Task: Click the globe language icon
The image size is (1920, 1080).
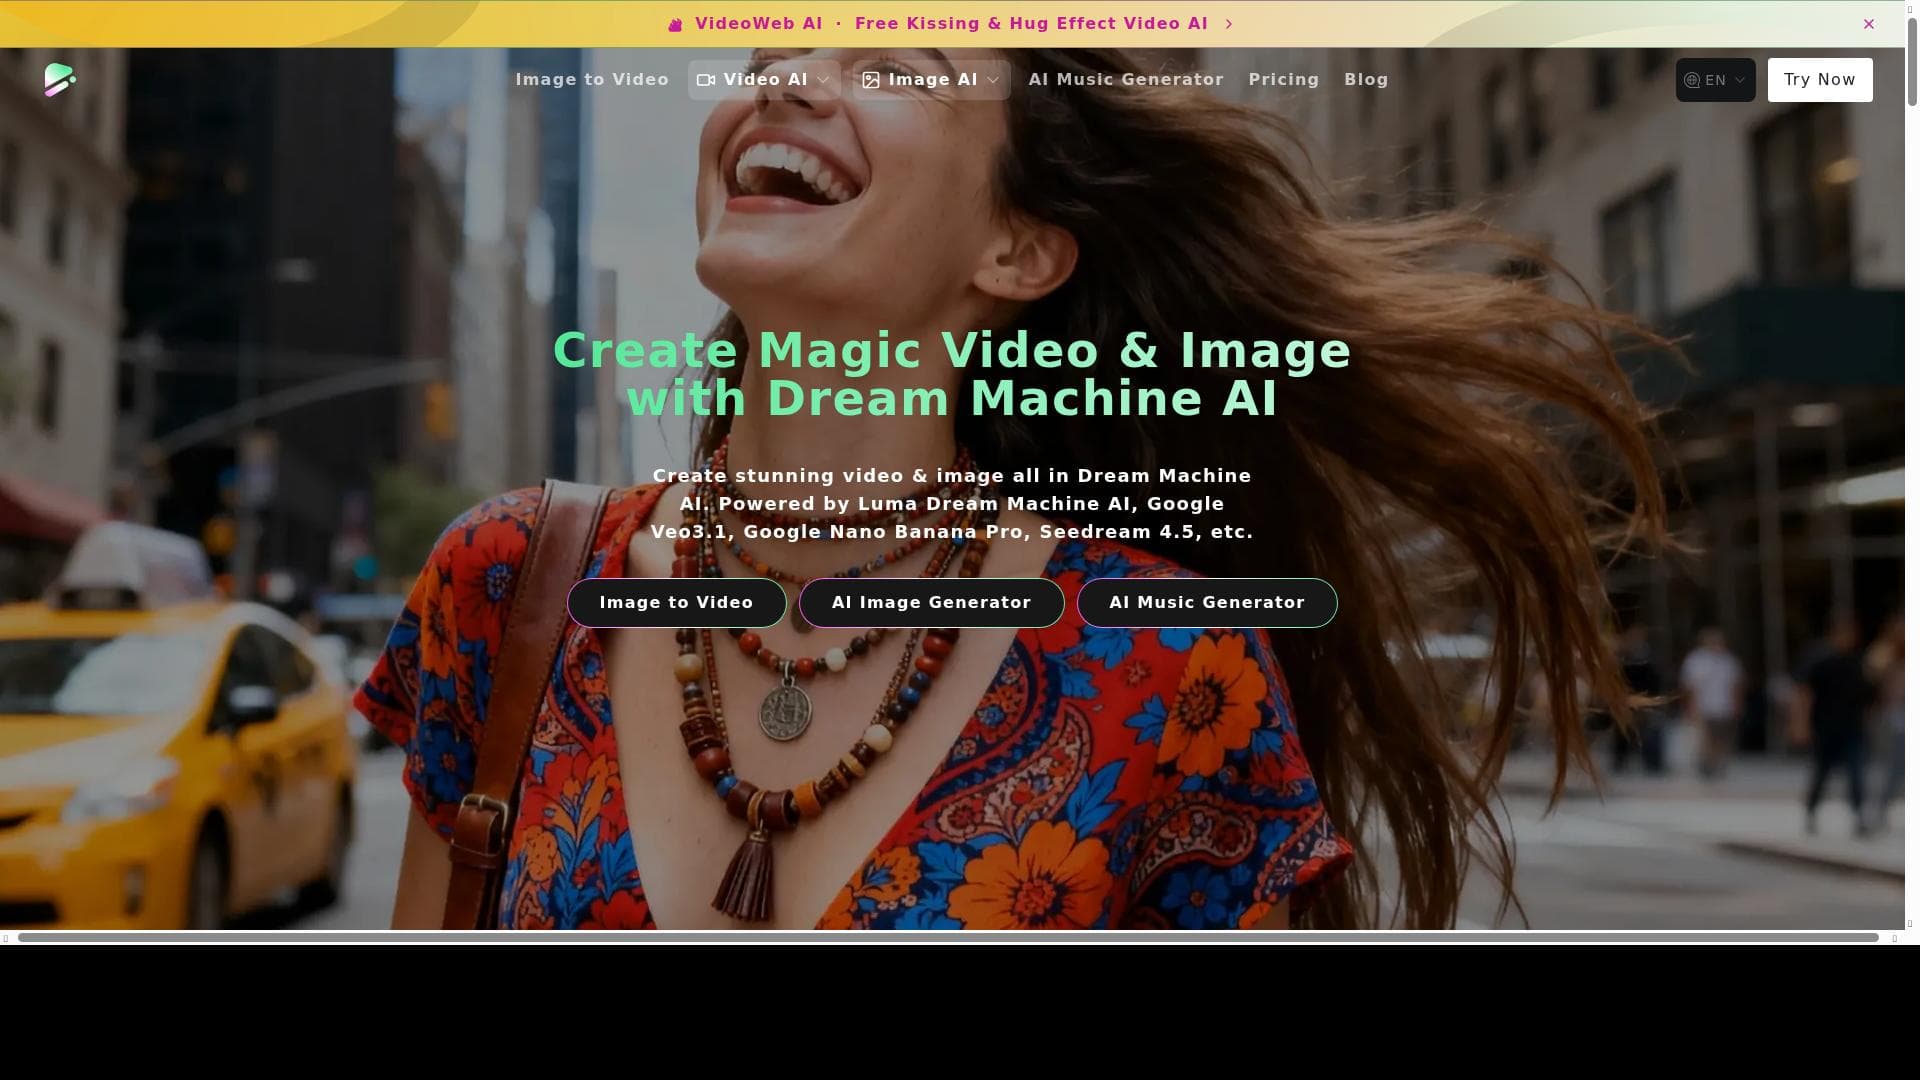Action: (x=1692, y=80)
